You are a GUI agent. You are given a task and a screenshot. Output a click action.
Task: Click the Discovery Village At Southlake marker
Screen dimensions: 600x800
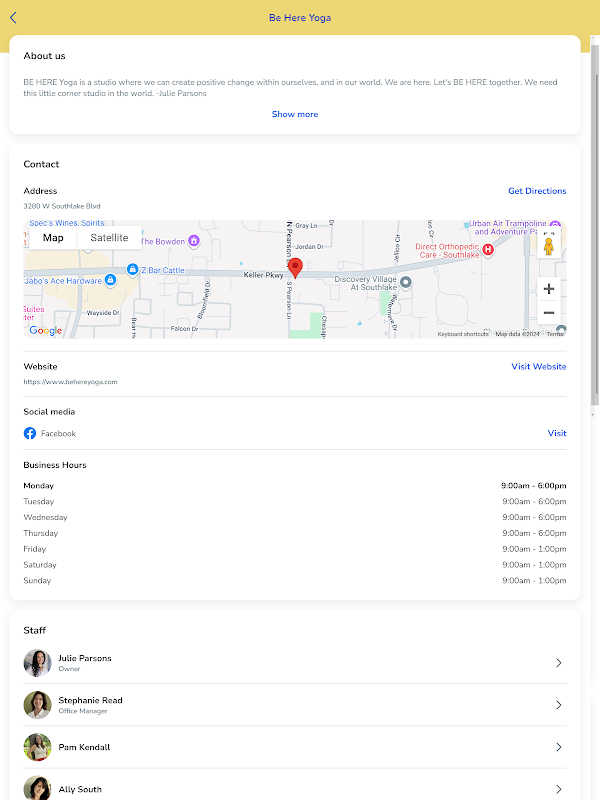point(406,282)
